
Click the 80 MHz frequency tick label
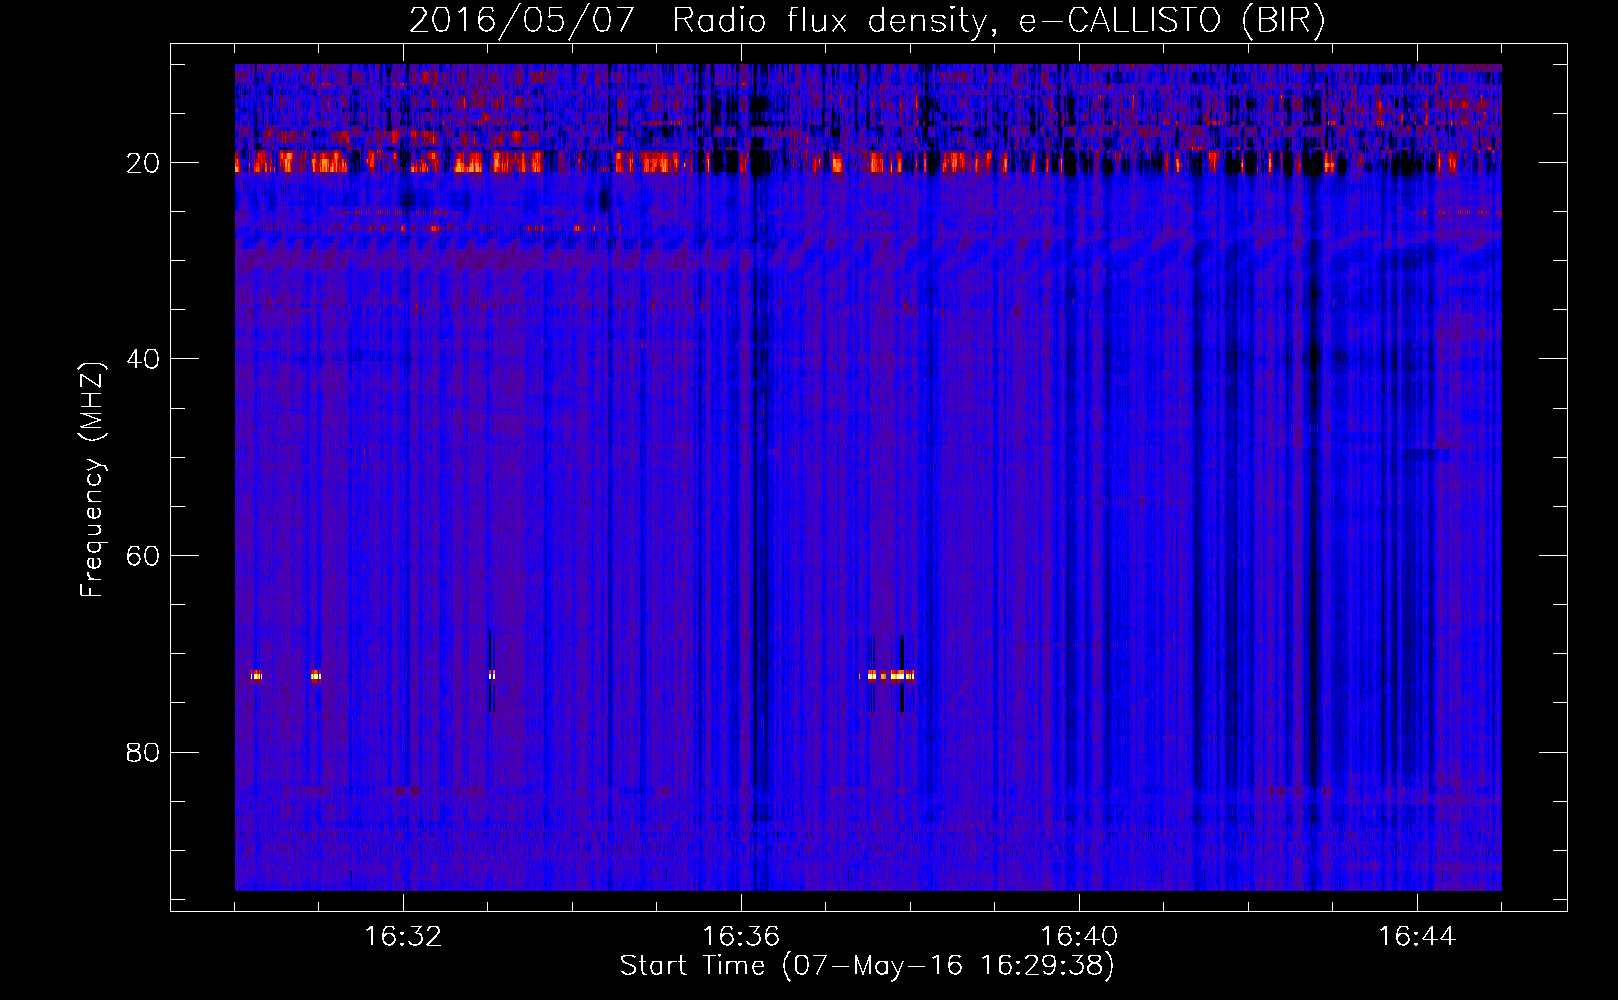click(x=144, y=752)
